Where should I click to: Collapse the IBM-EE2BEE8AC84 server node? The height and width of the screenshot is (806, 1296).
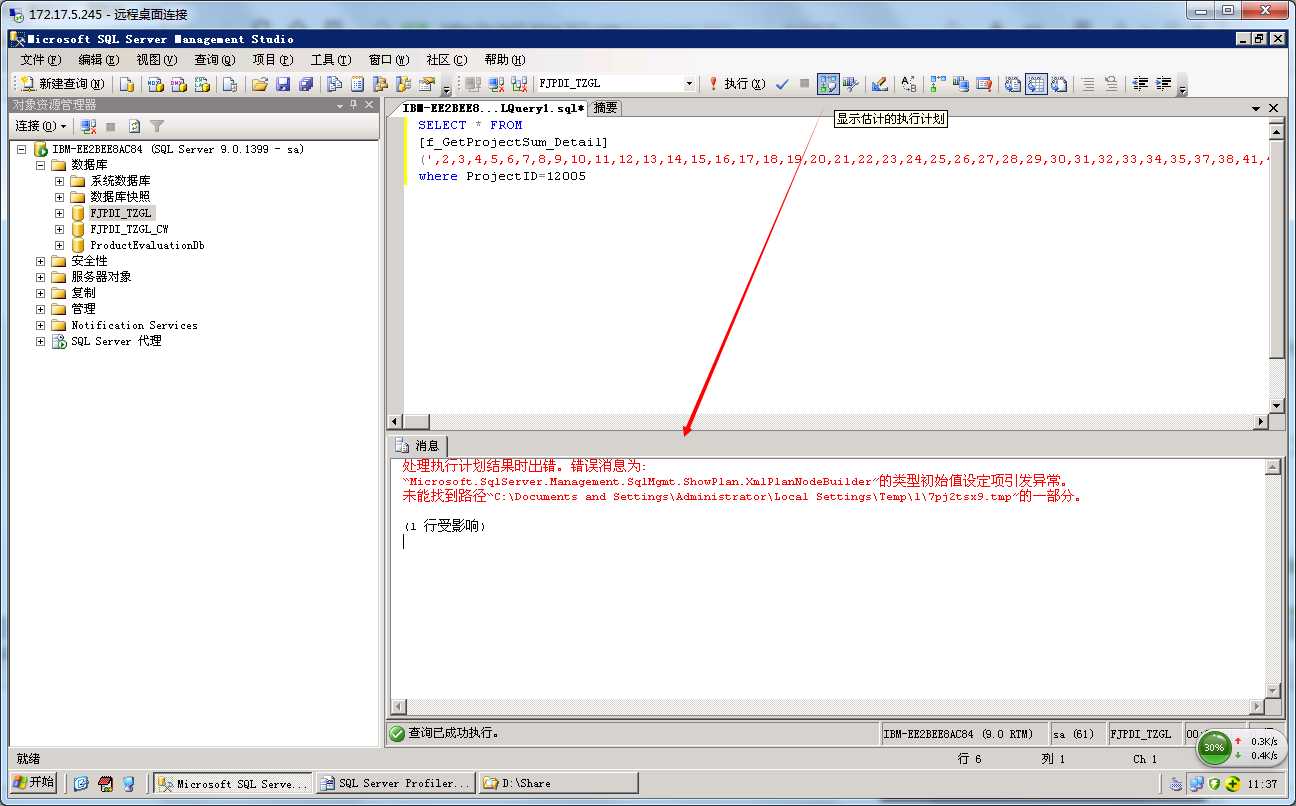(x=22, y=149)
